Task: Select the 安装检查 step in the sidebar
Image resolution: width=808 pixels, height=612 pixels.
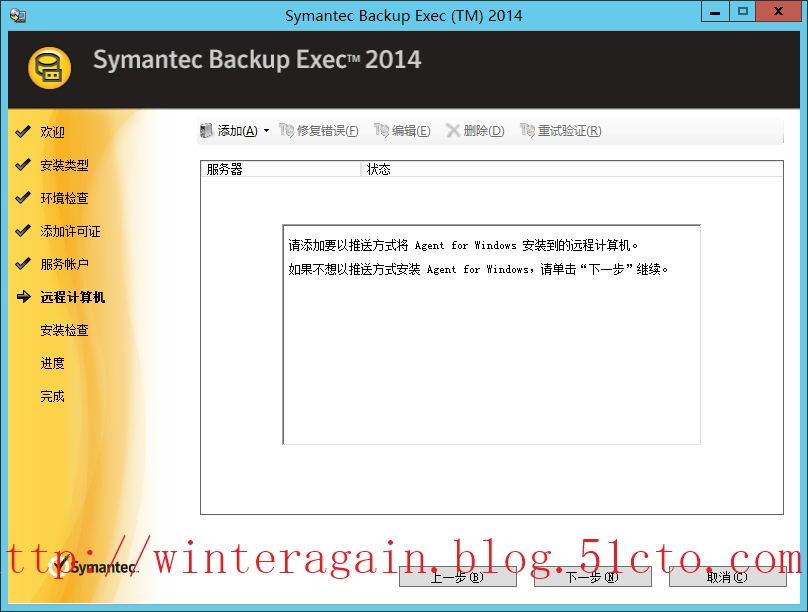Action: point(64,330)
